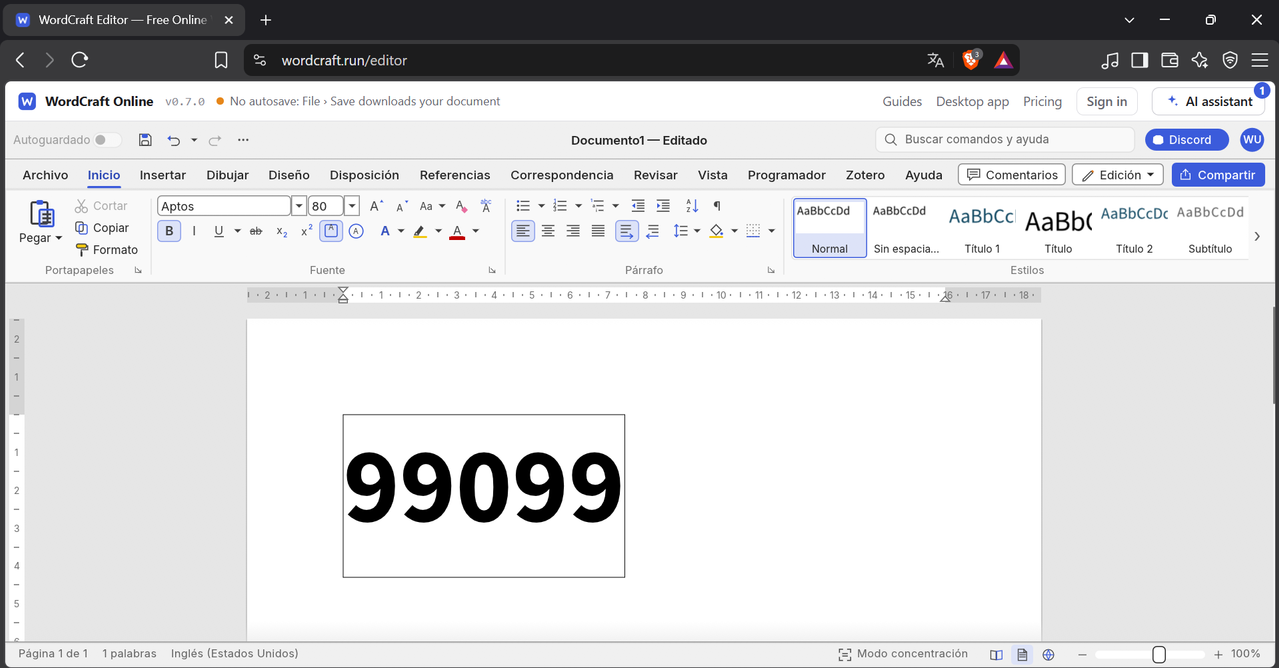1279x668 pixels.
Task: Click the superscript x² icon
Action: [x=307, y=231]
